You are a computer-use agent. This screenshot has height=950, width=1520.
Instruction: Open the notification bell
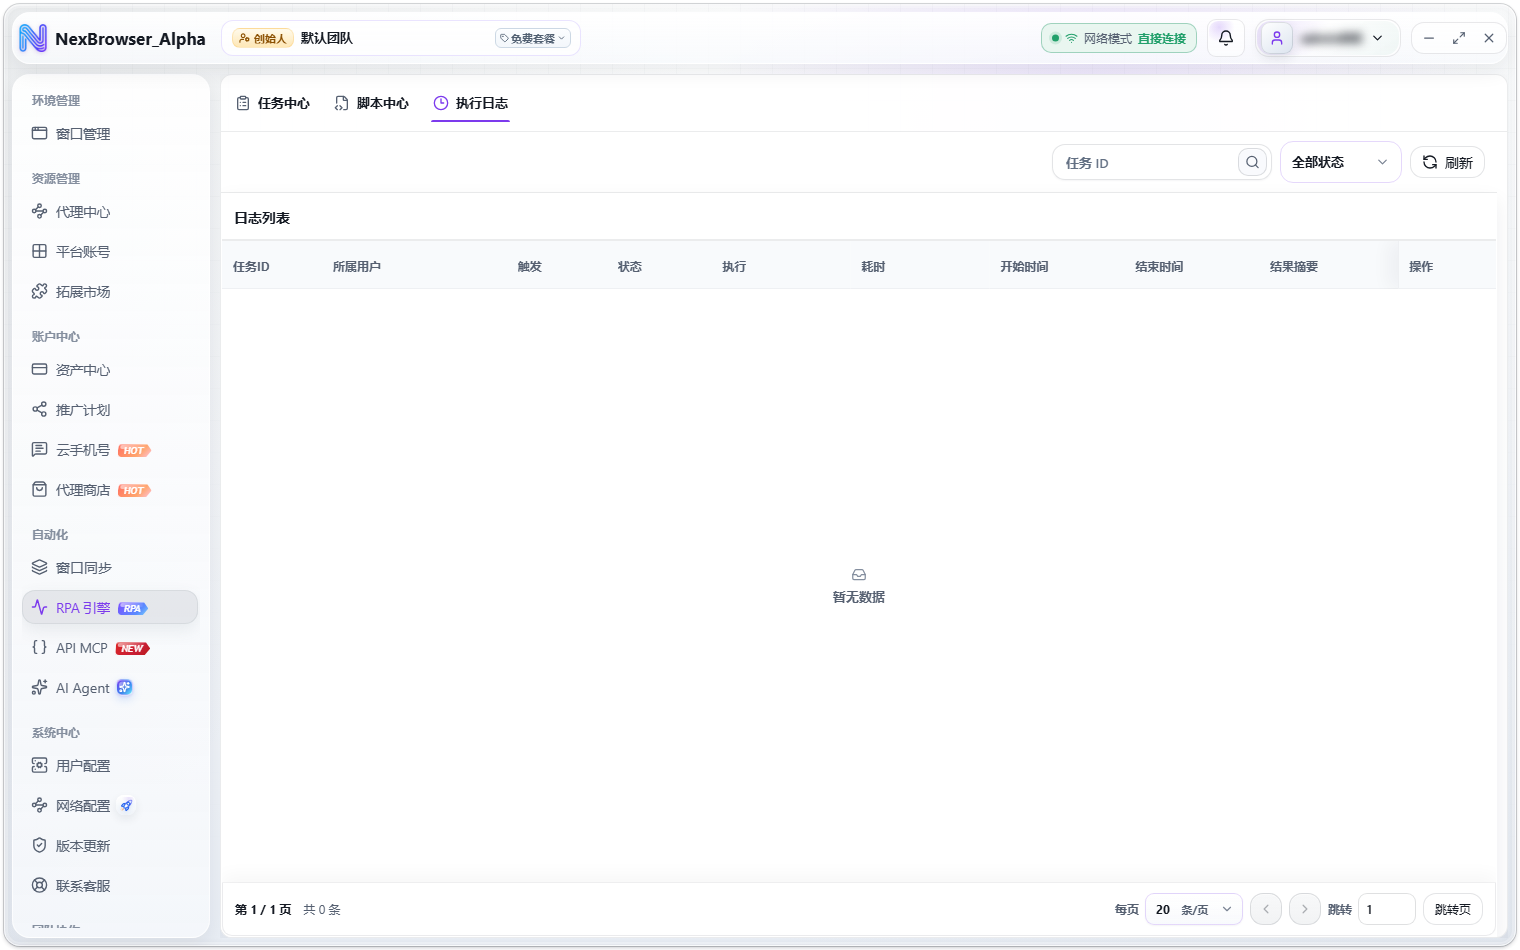1225,38
